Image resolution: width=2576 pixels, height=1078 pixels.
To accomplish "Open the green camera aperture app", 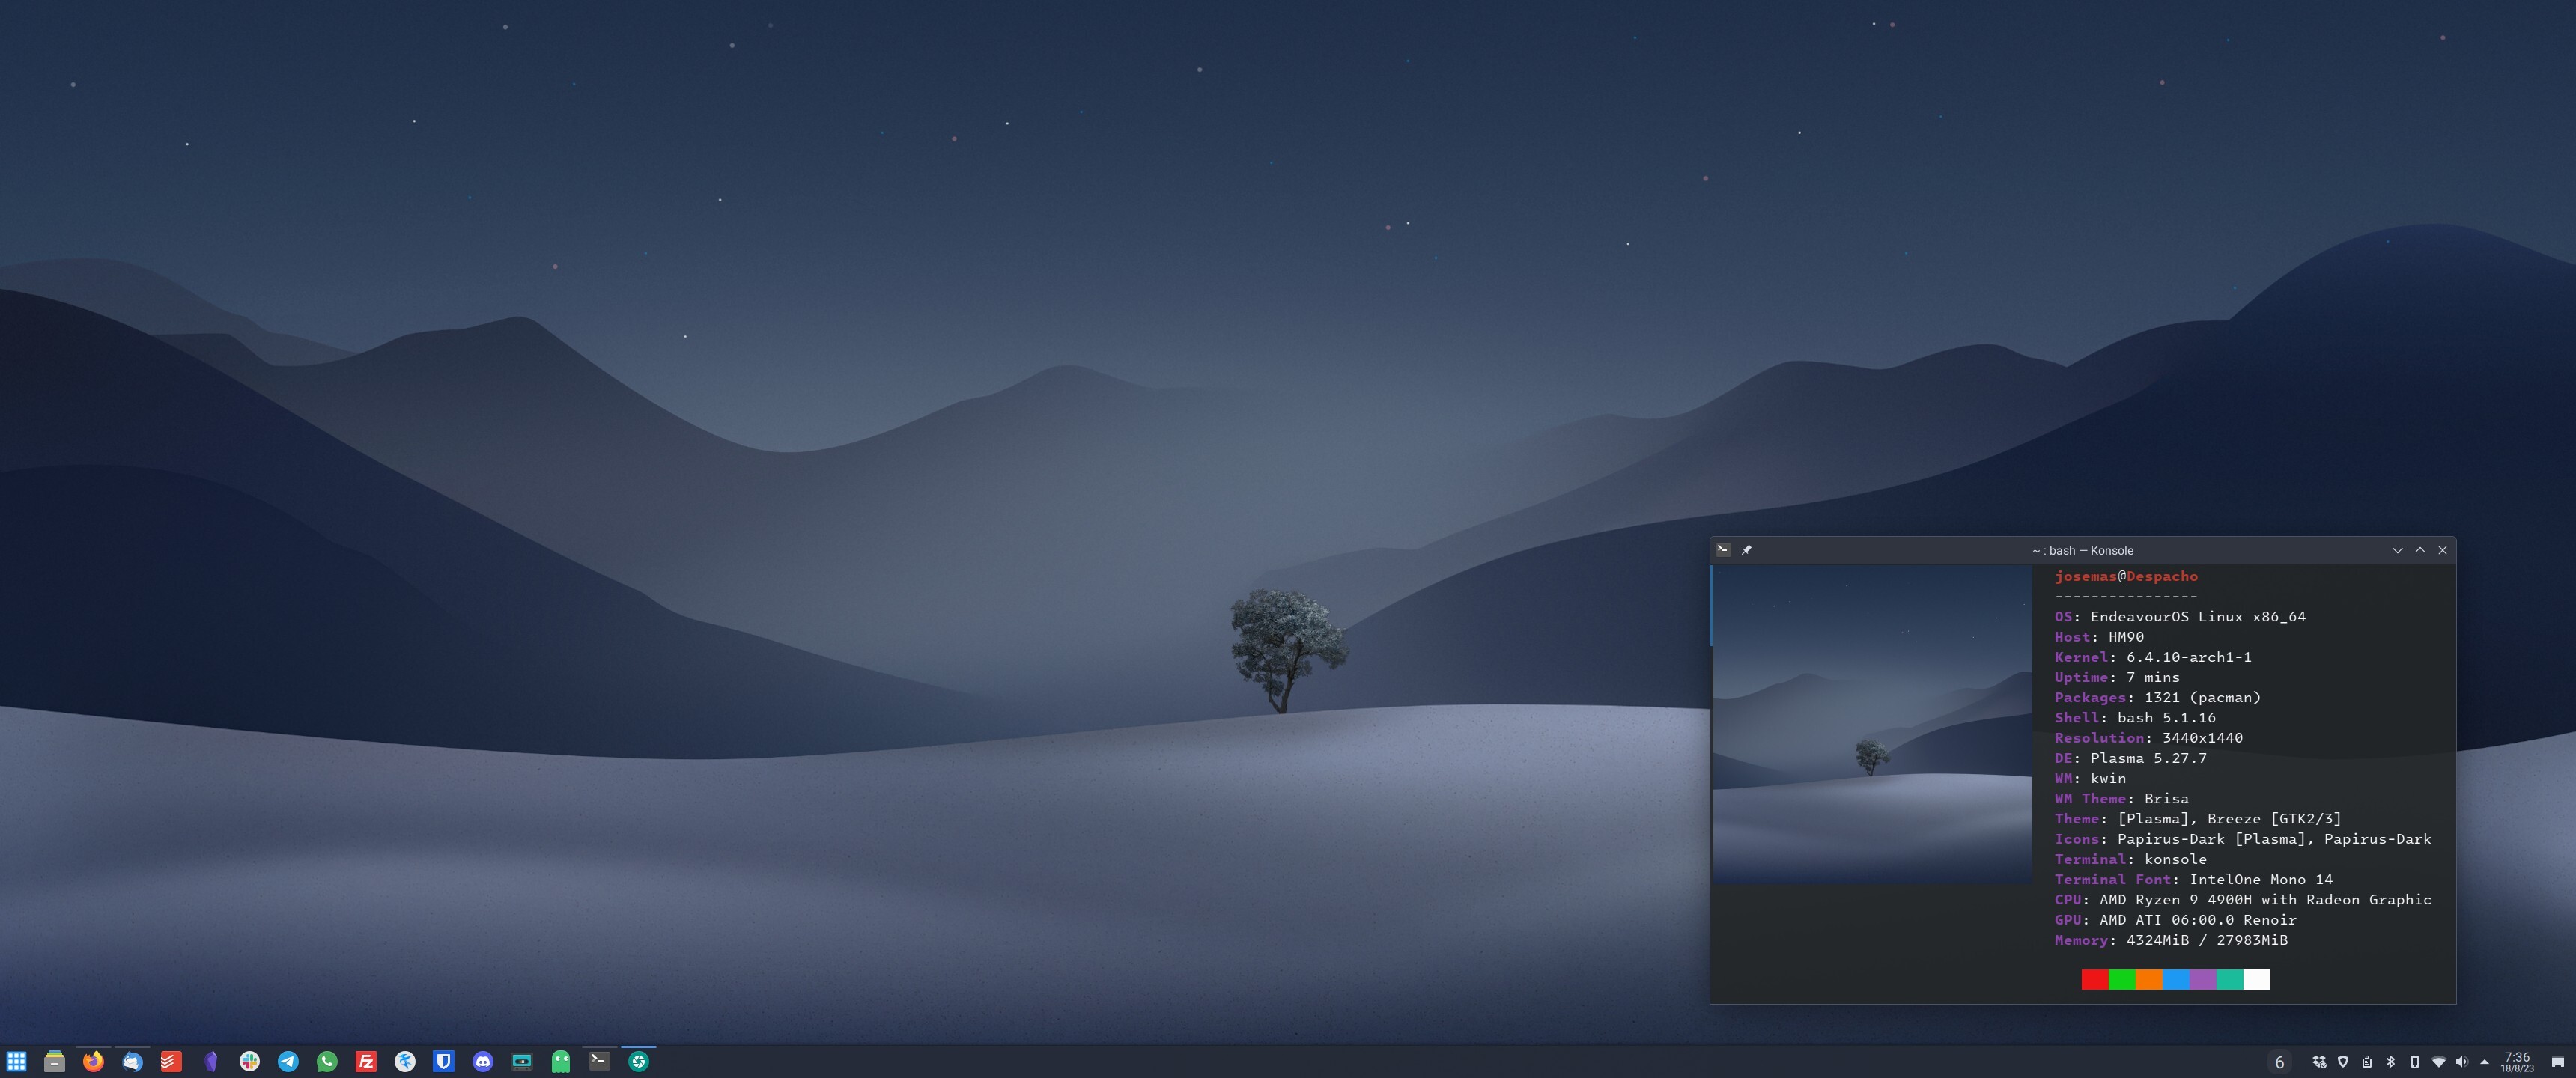I will (639, 1061).
